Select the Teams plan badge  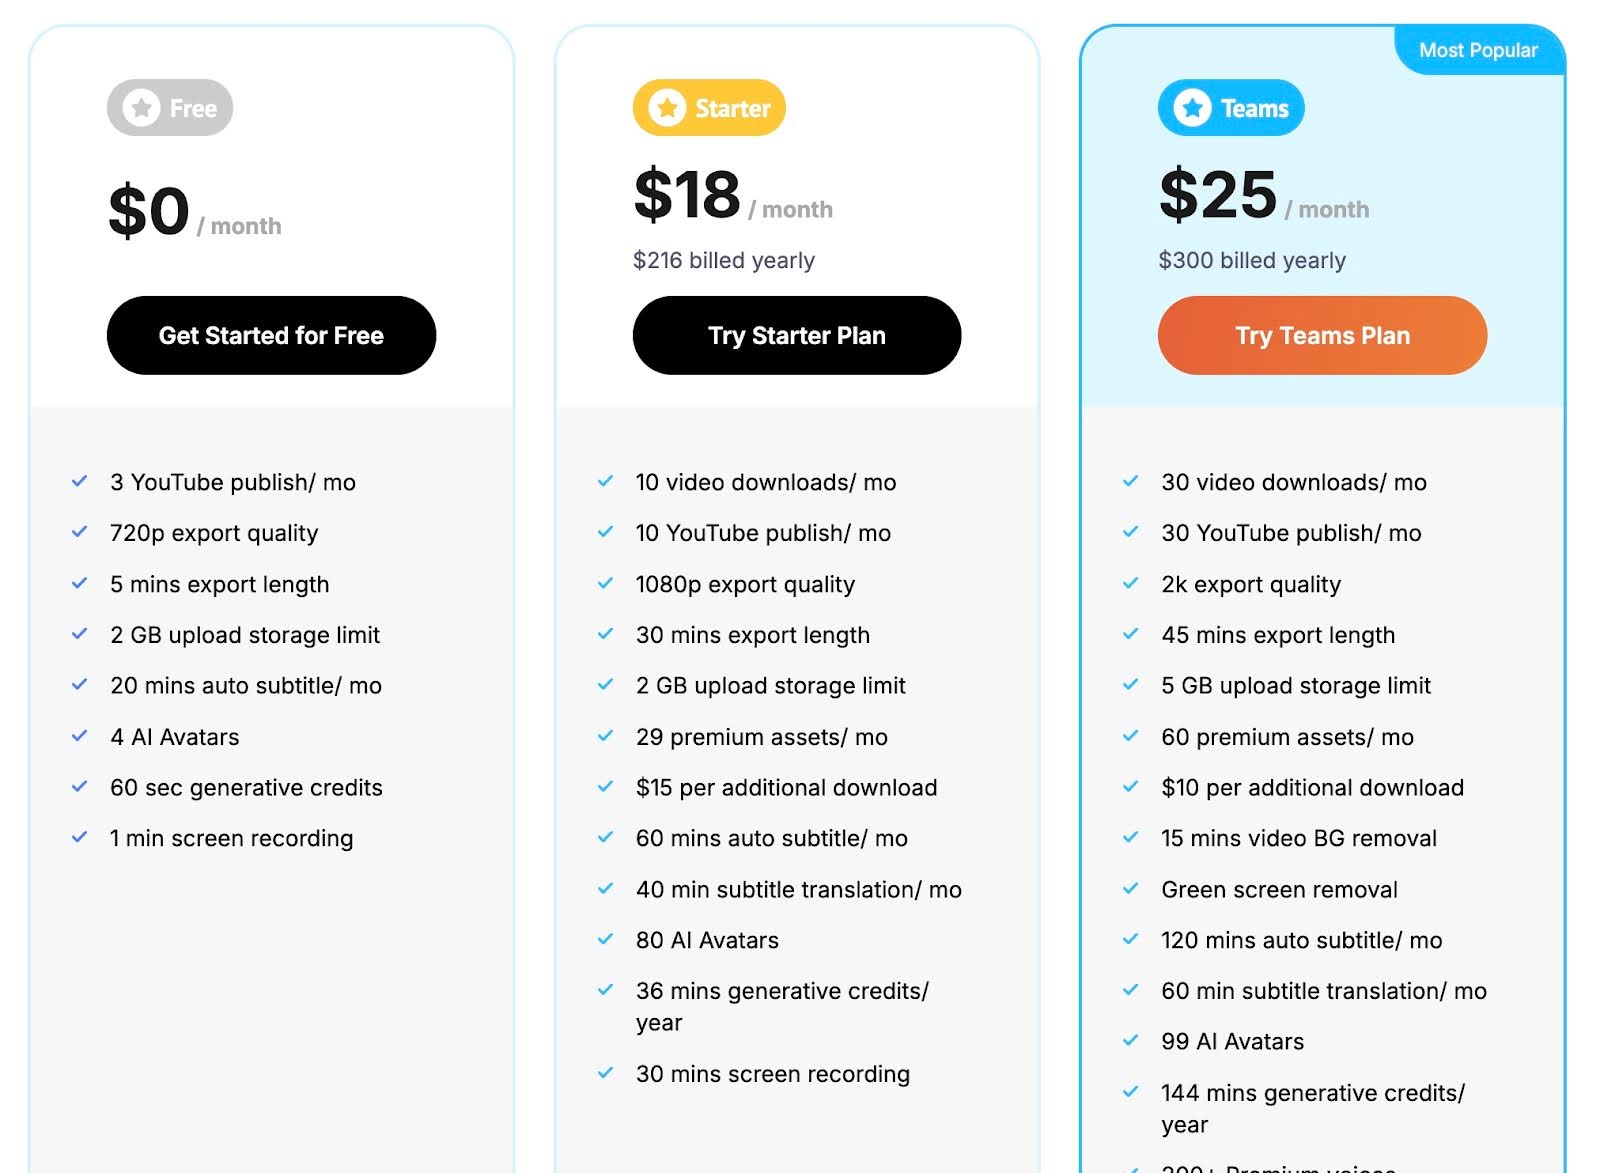click(x=1231, y=108)
